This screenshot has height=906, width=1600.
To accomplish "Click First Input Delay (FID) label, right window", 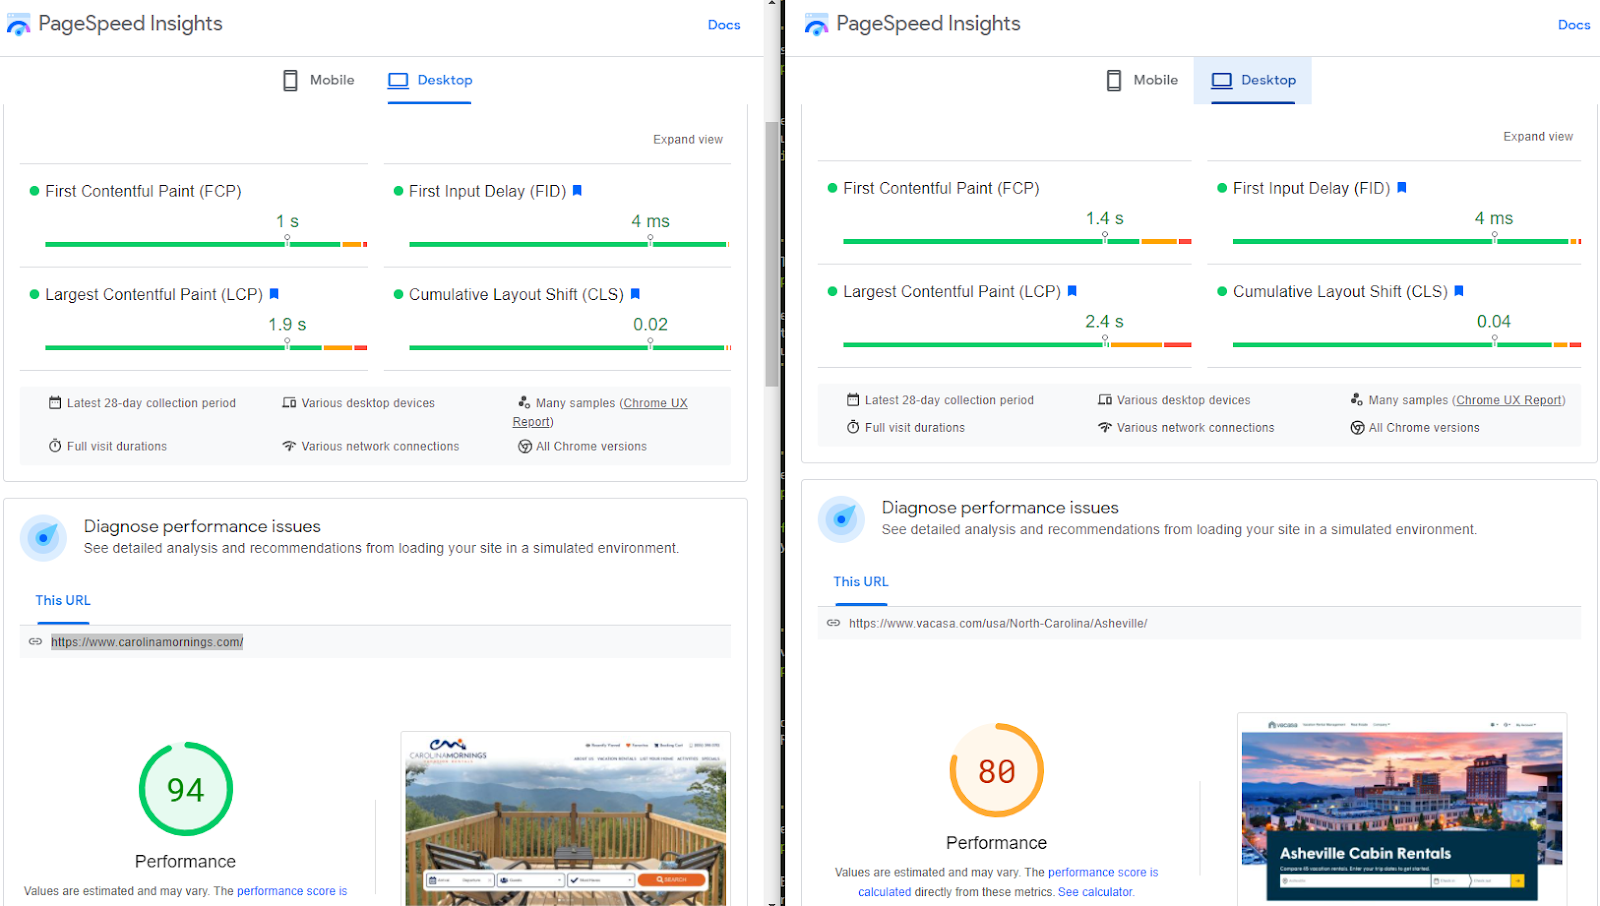I will point(1311,188).
